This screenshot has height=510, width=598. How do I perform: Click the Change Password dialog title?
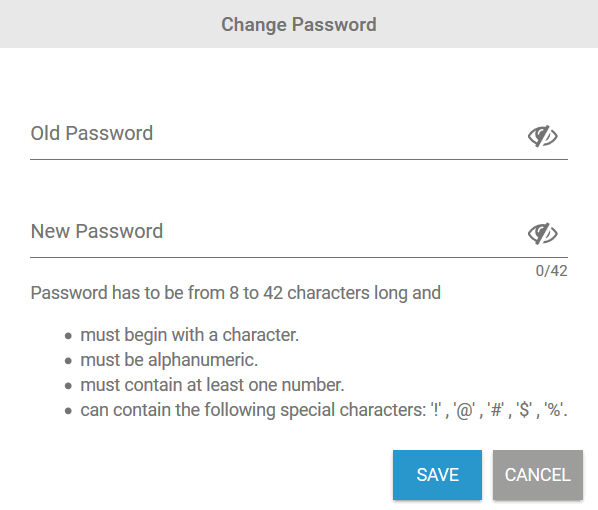tap(299, 24)
